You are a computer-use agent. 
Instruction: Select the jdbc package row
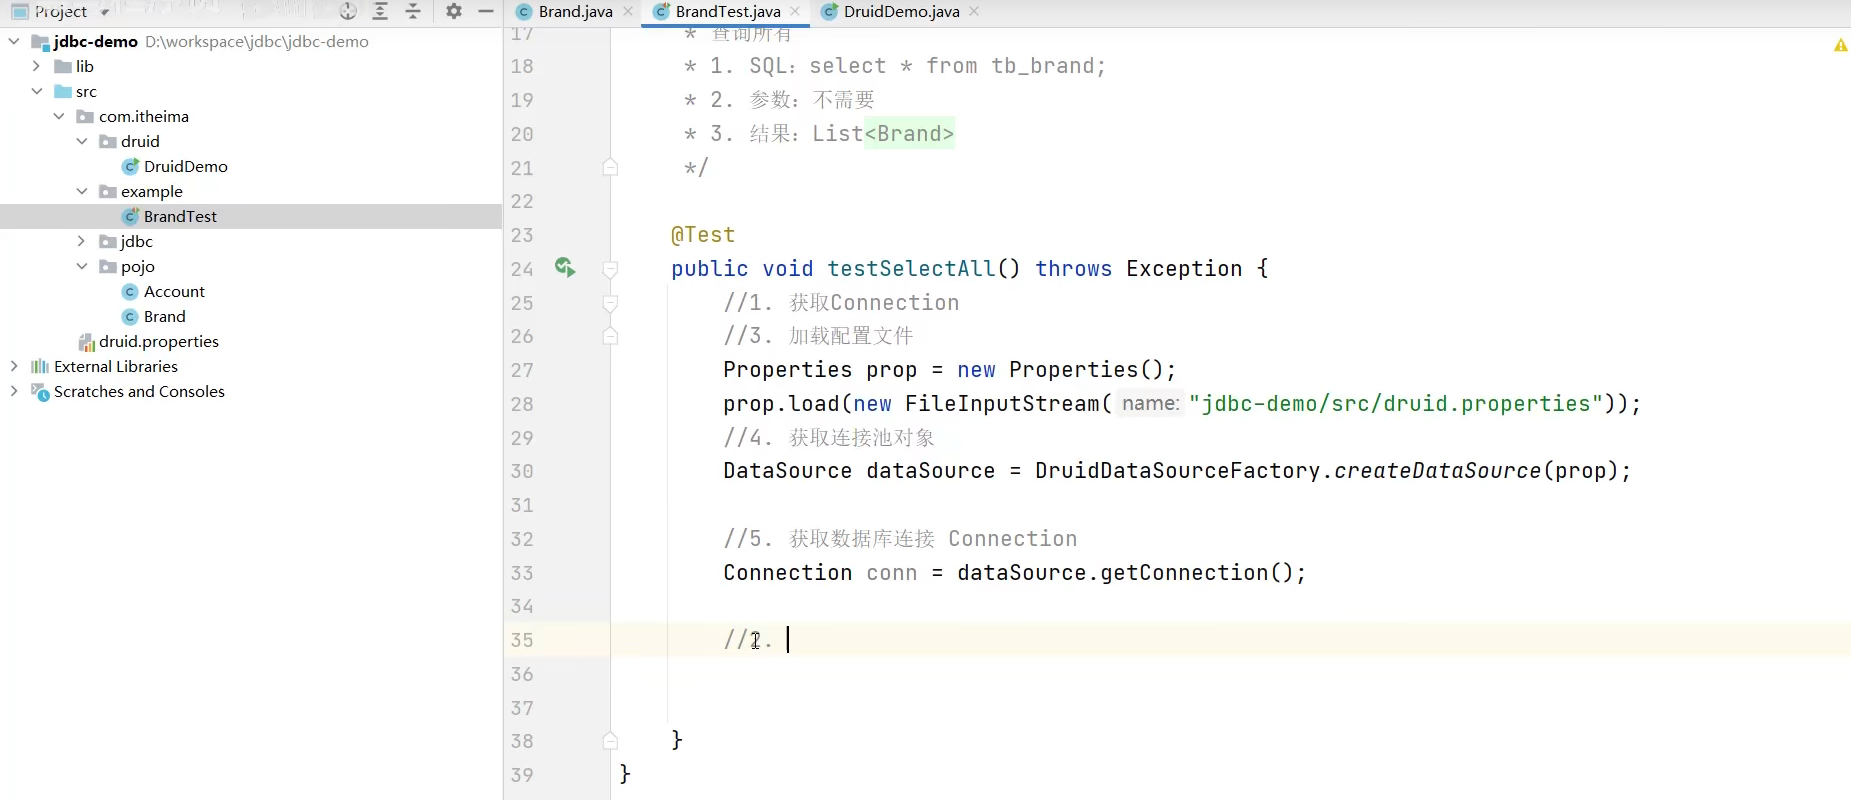[250, 241]
